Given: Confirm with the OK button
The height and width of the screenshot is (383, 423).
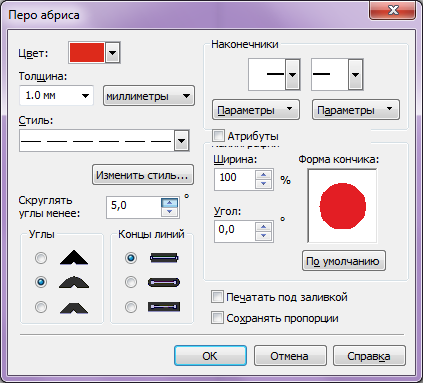Looking at the screenshot, I should tap(210, 356).
